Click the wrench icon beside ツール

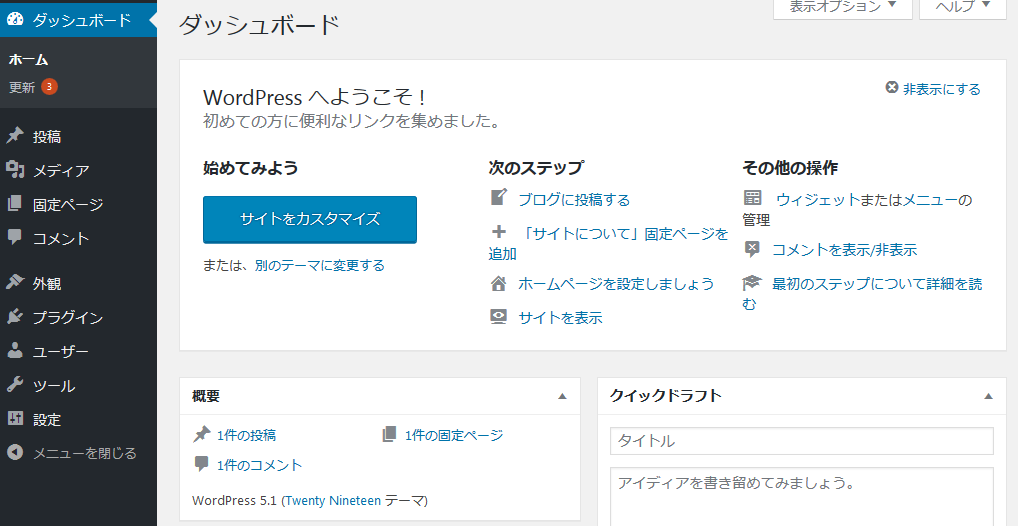pos(16,385)
